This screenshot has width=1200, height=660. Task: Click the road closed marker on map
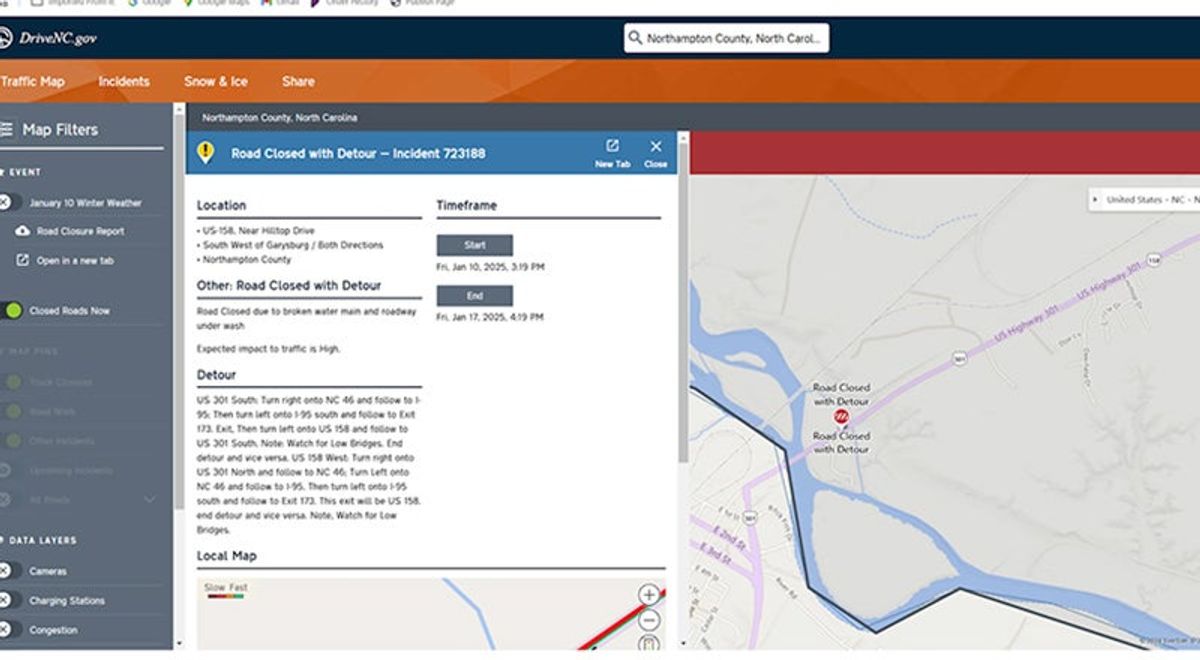841,415
